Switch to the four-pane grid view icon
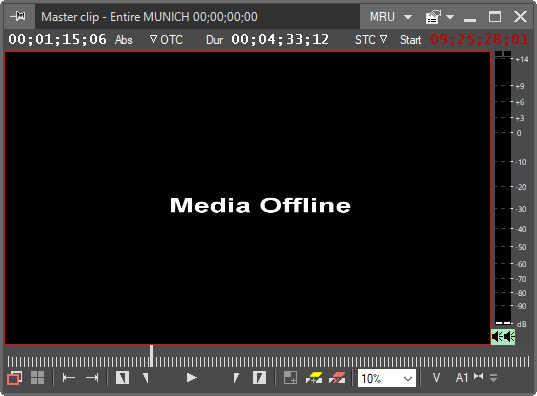 (37, 378)
